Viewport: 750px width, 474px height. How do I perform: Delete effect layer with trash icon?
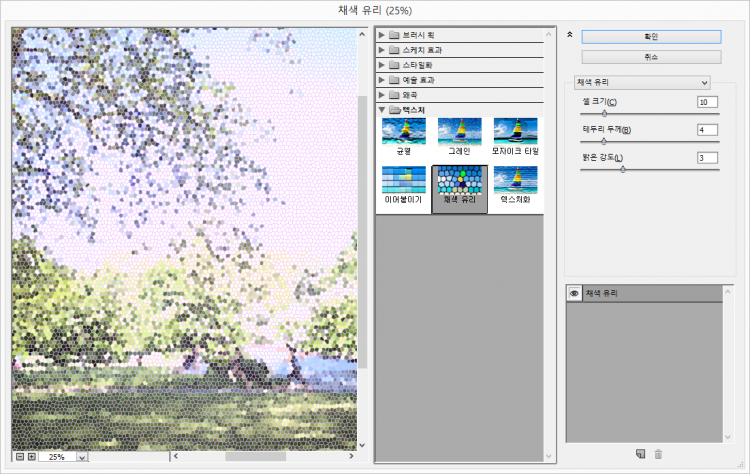658,454
